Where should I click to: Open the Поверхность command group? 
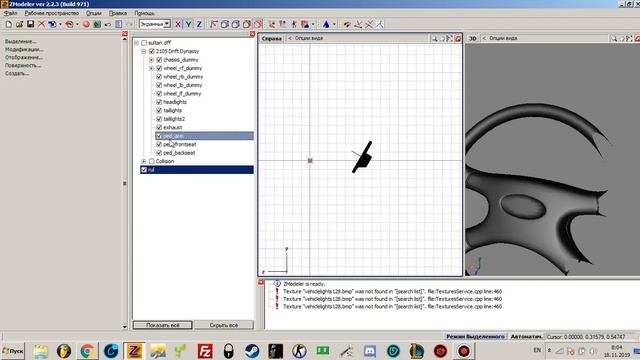pos(23,65)
